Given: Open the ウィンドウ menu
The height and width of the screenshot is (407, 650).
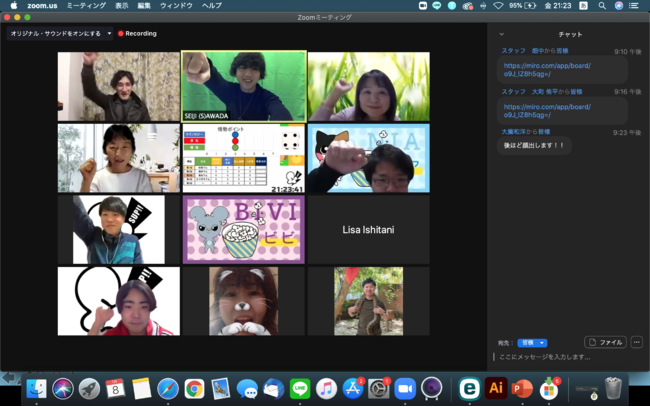Looking at the screenshot, I should (177, 5).
